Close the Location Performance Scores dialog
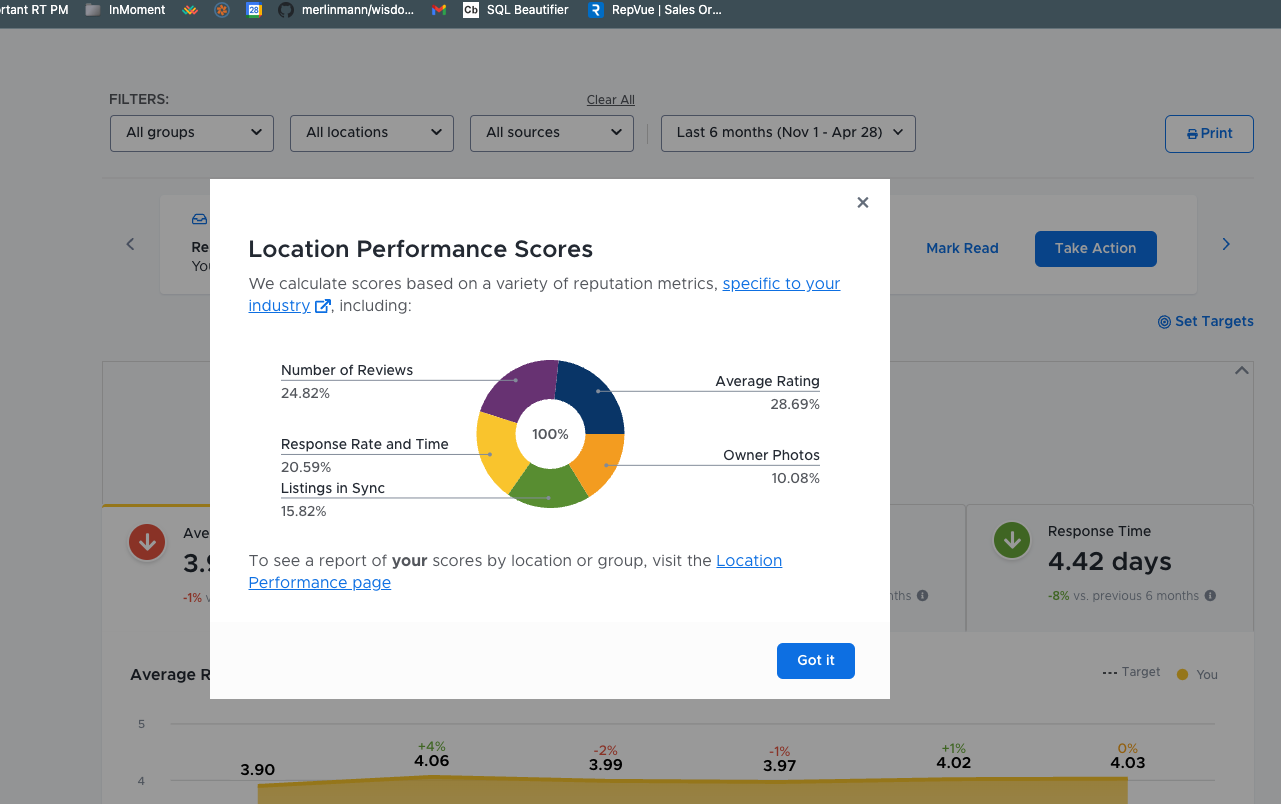This screenshot has width=1281, height=804. point(862,202)
